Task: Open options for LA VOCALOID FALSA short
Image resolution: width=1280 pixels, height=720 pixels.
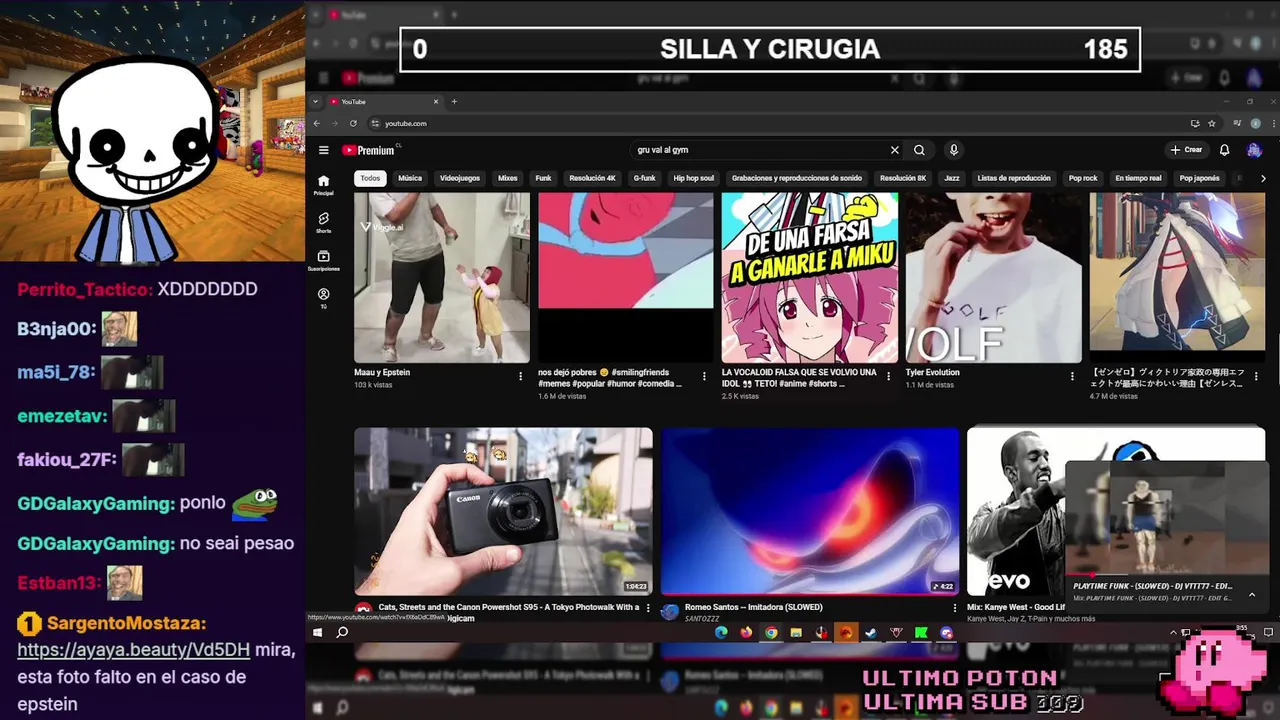Action: pos(888,377)
